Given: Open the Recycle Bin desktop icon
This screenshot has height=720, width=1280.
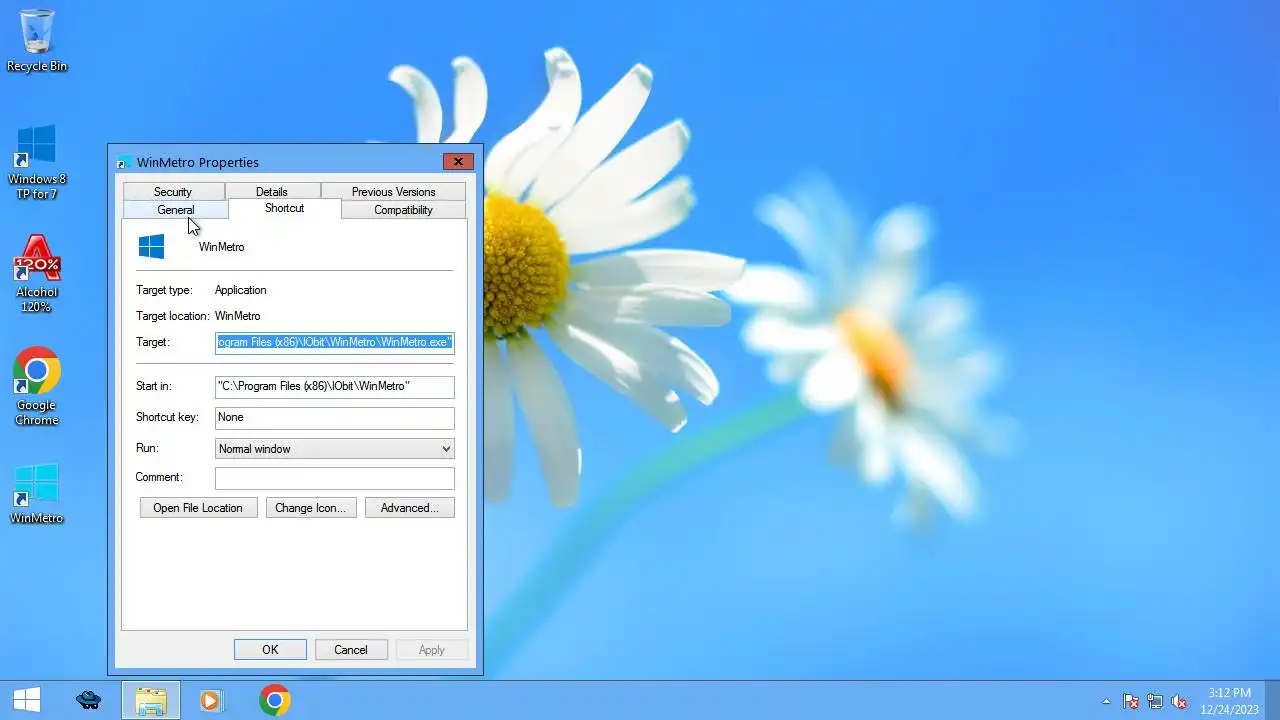Looking at the screenshot, I should tap(37, 40).
